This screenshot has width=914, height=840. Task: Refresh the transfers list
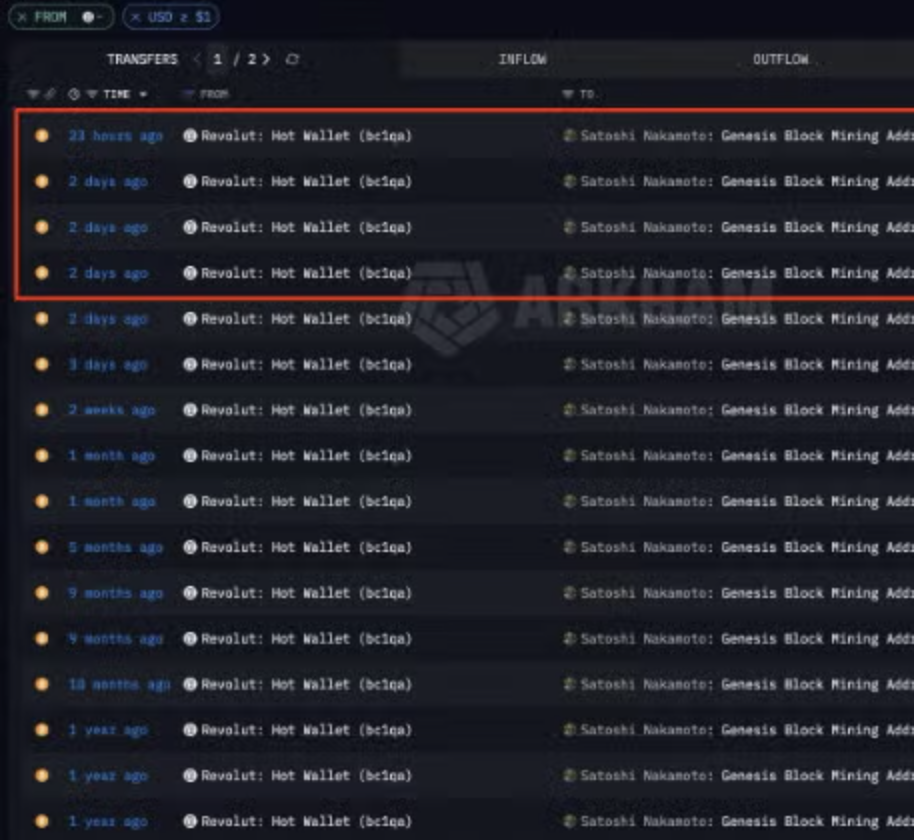(x=292, y=59)
